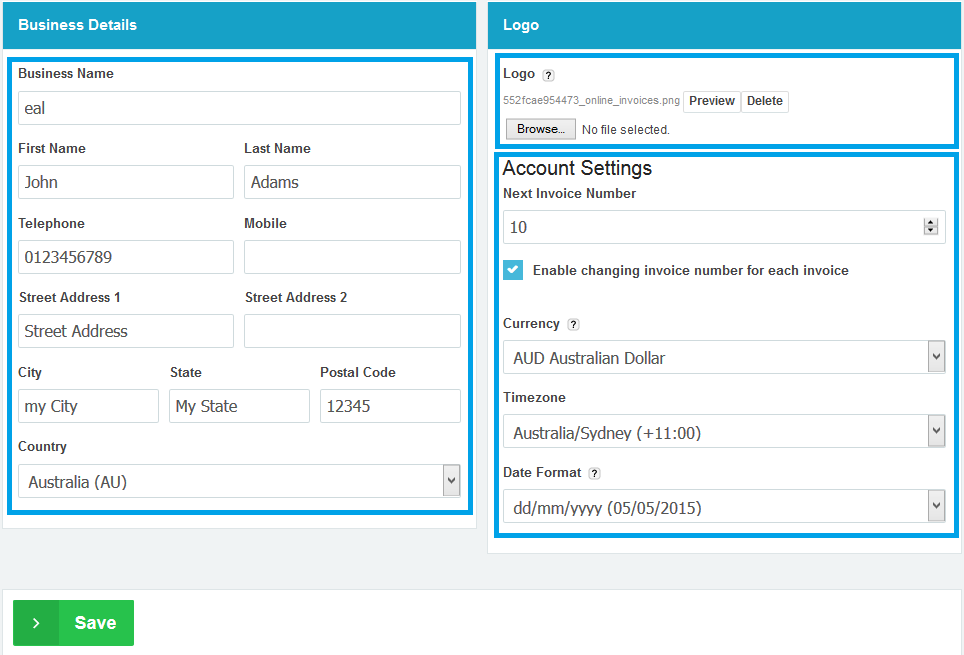Delete the uploaded logo file

[765, 101]
